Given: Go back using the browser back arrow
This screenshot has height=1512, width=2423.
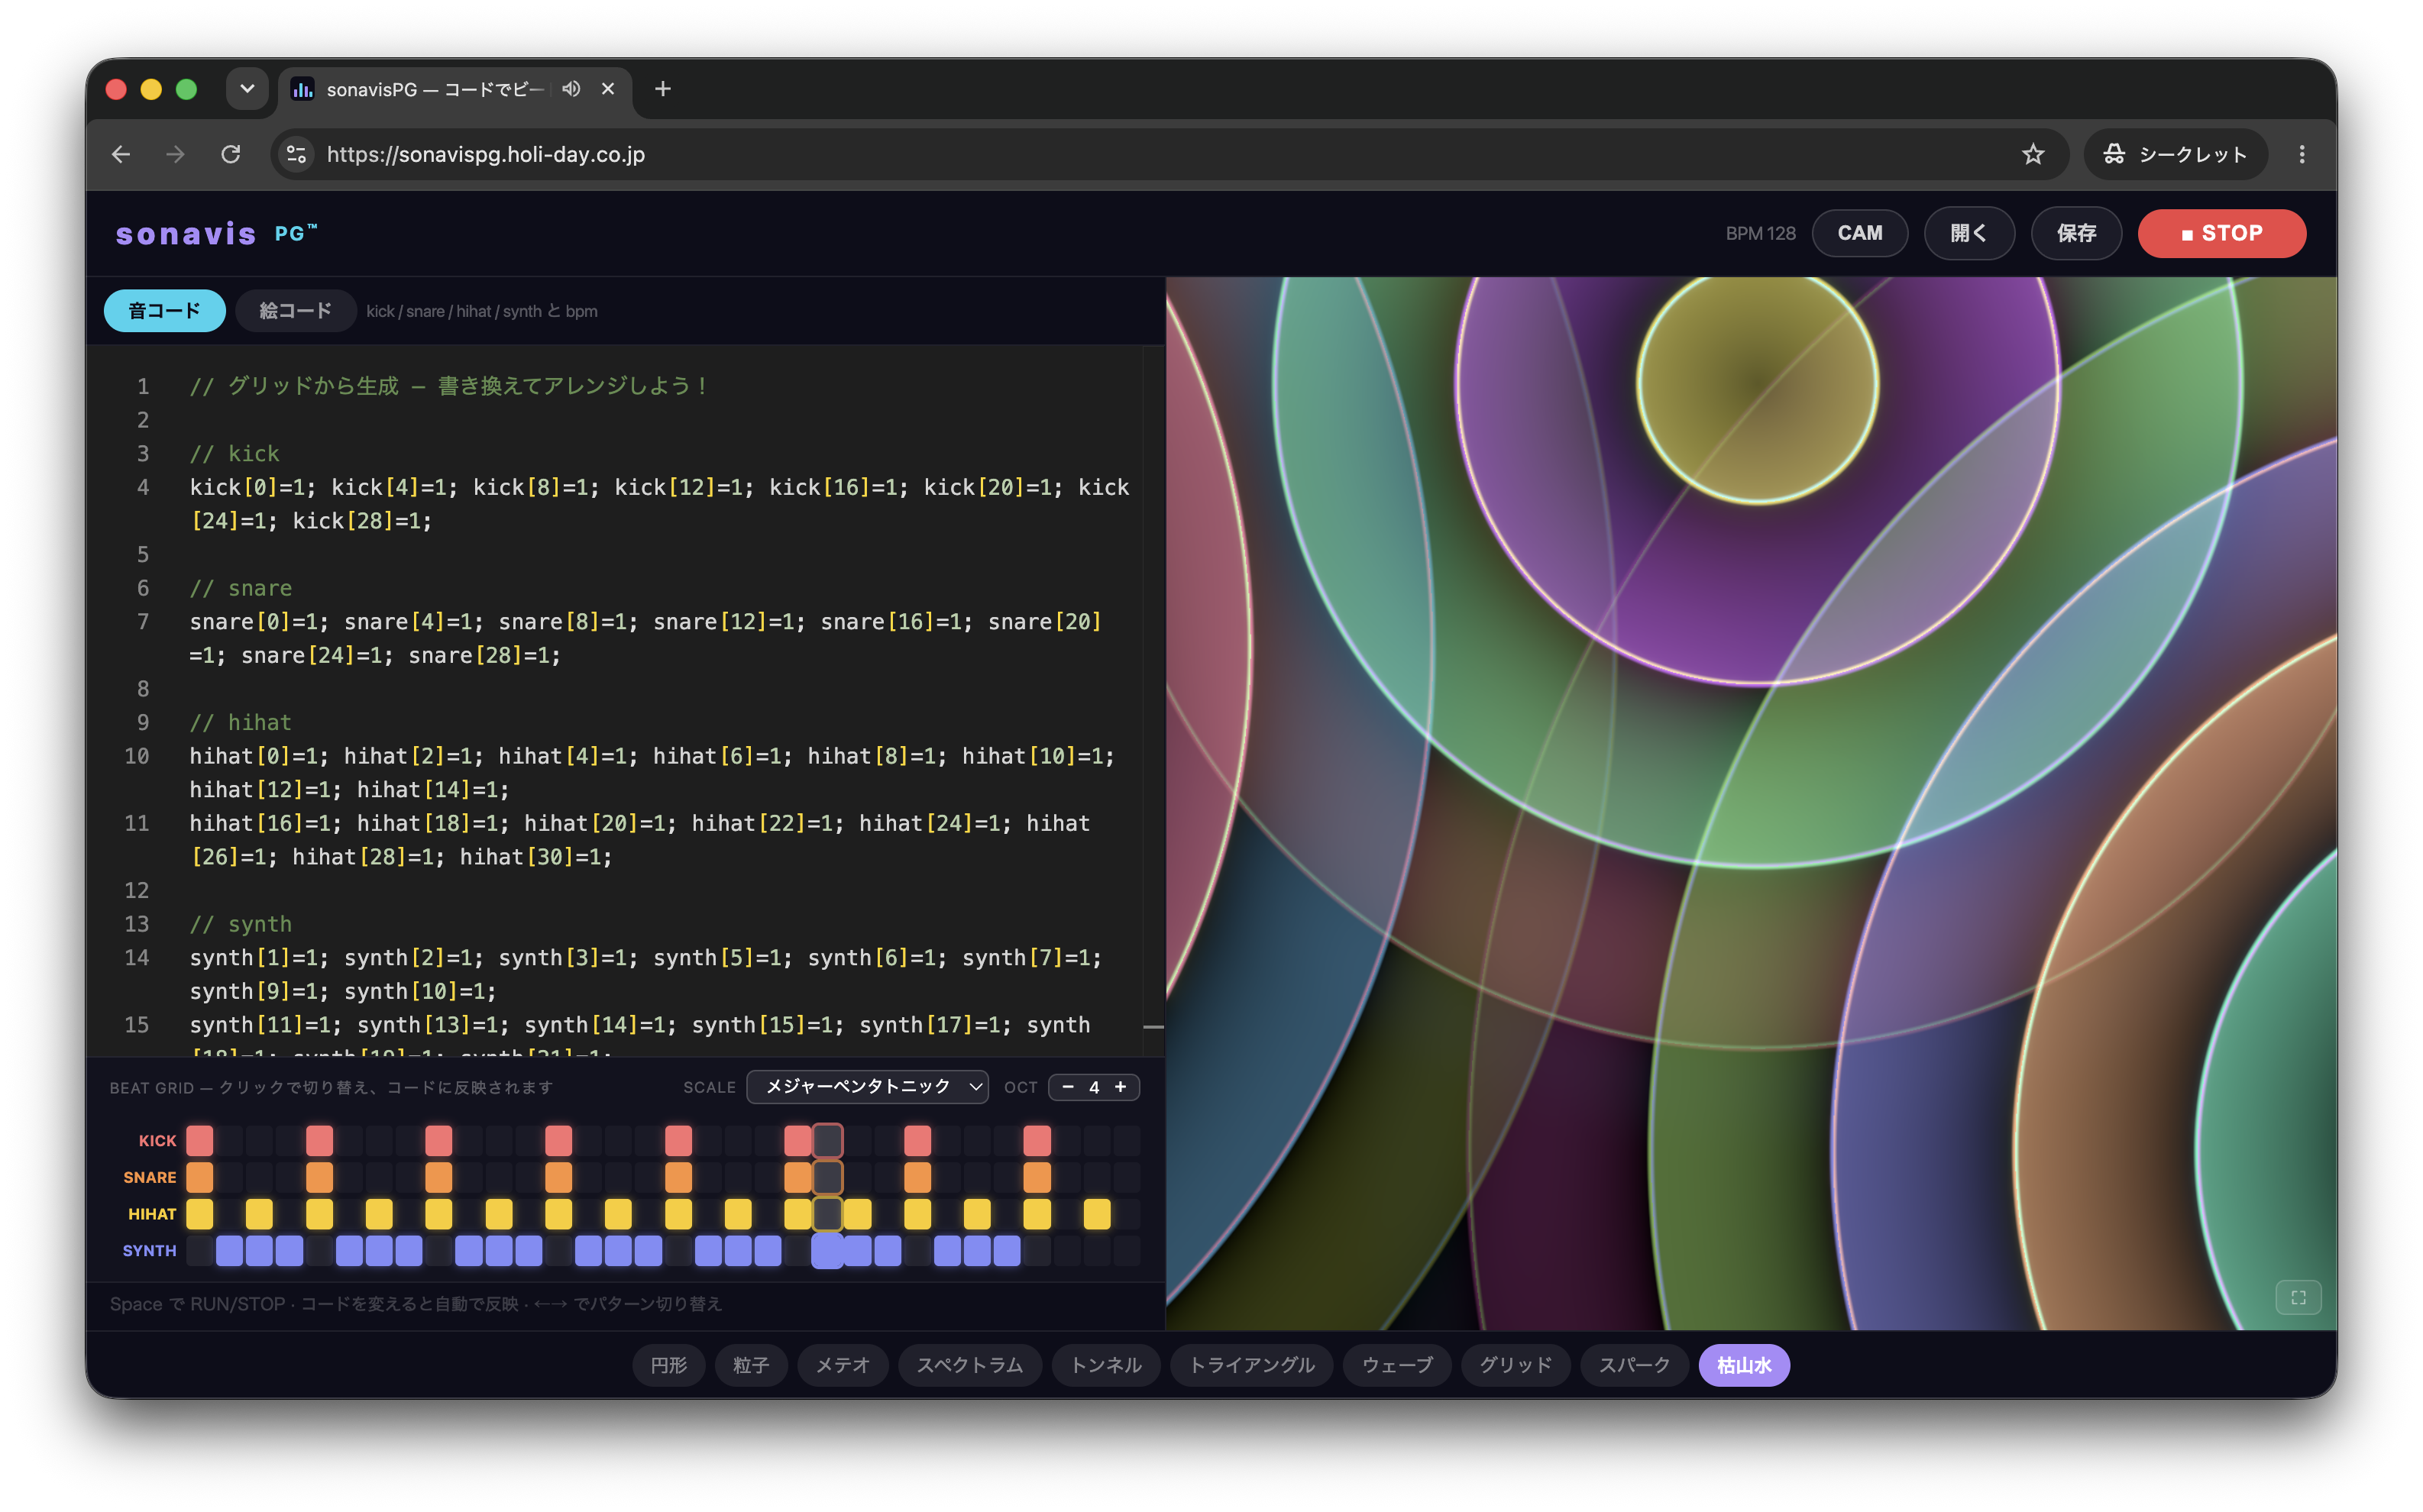Looking at the screenshot, I should tap(121, 154).
